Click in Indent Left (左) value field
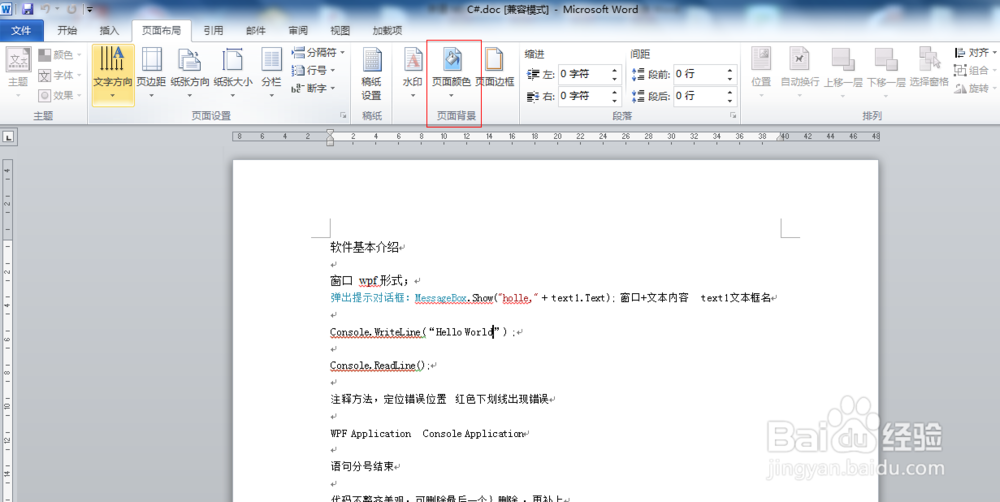Viewport: 1000px width, 502px height. (x=583, y=74)
